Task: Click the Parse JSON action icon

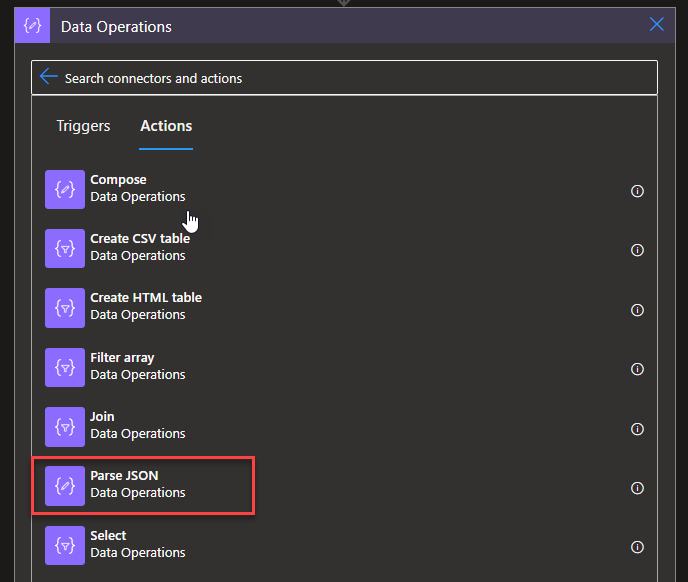Action: click(x=65, y=486)
